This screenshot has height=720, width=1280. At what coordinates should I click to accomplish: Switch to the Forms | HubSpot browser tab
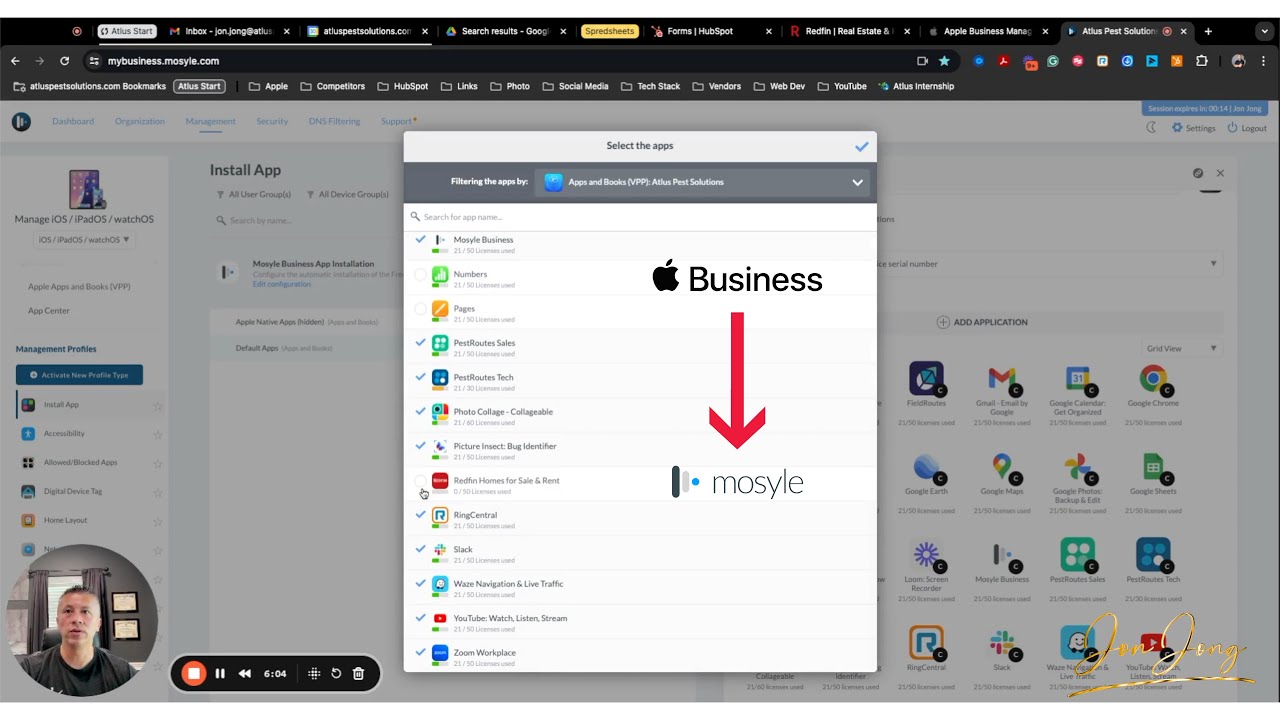point(711,31)
